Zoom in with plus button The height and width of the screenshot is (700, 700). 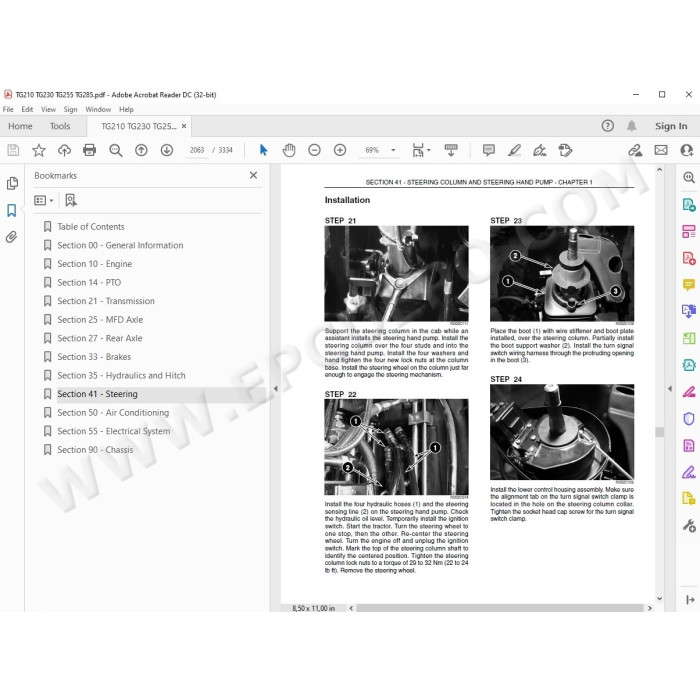click(340, 150)
